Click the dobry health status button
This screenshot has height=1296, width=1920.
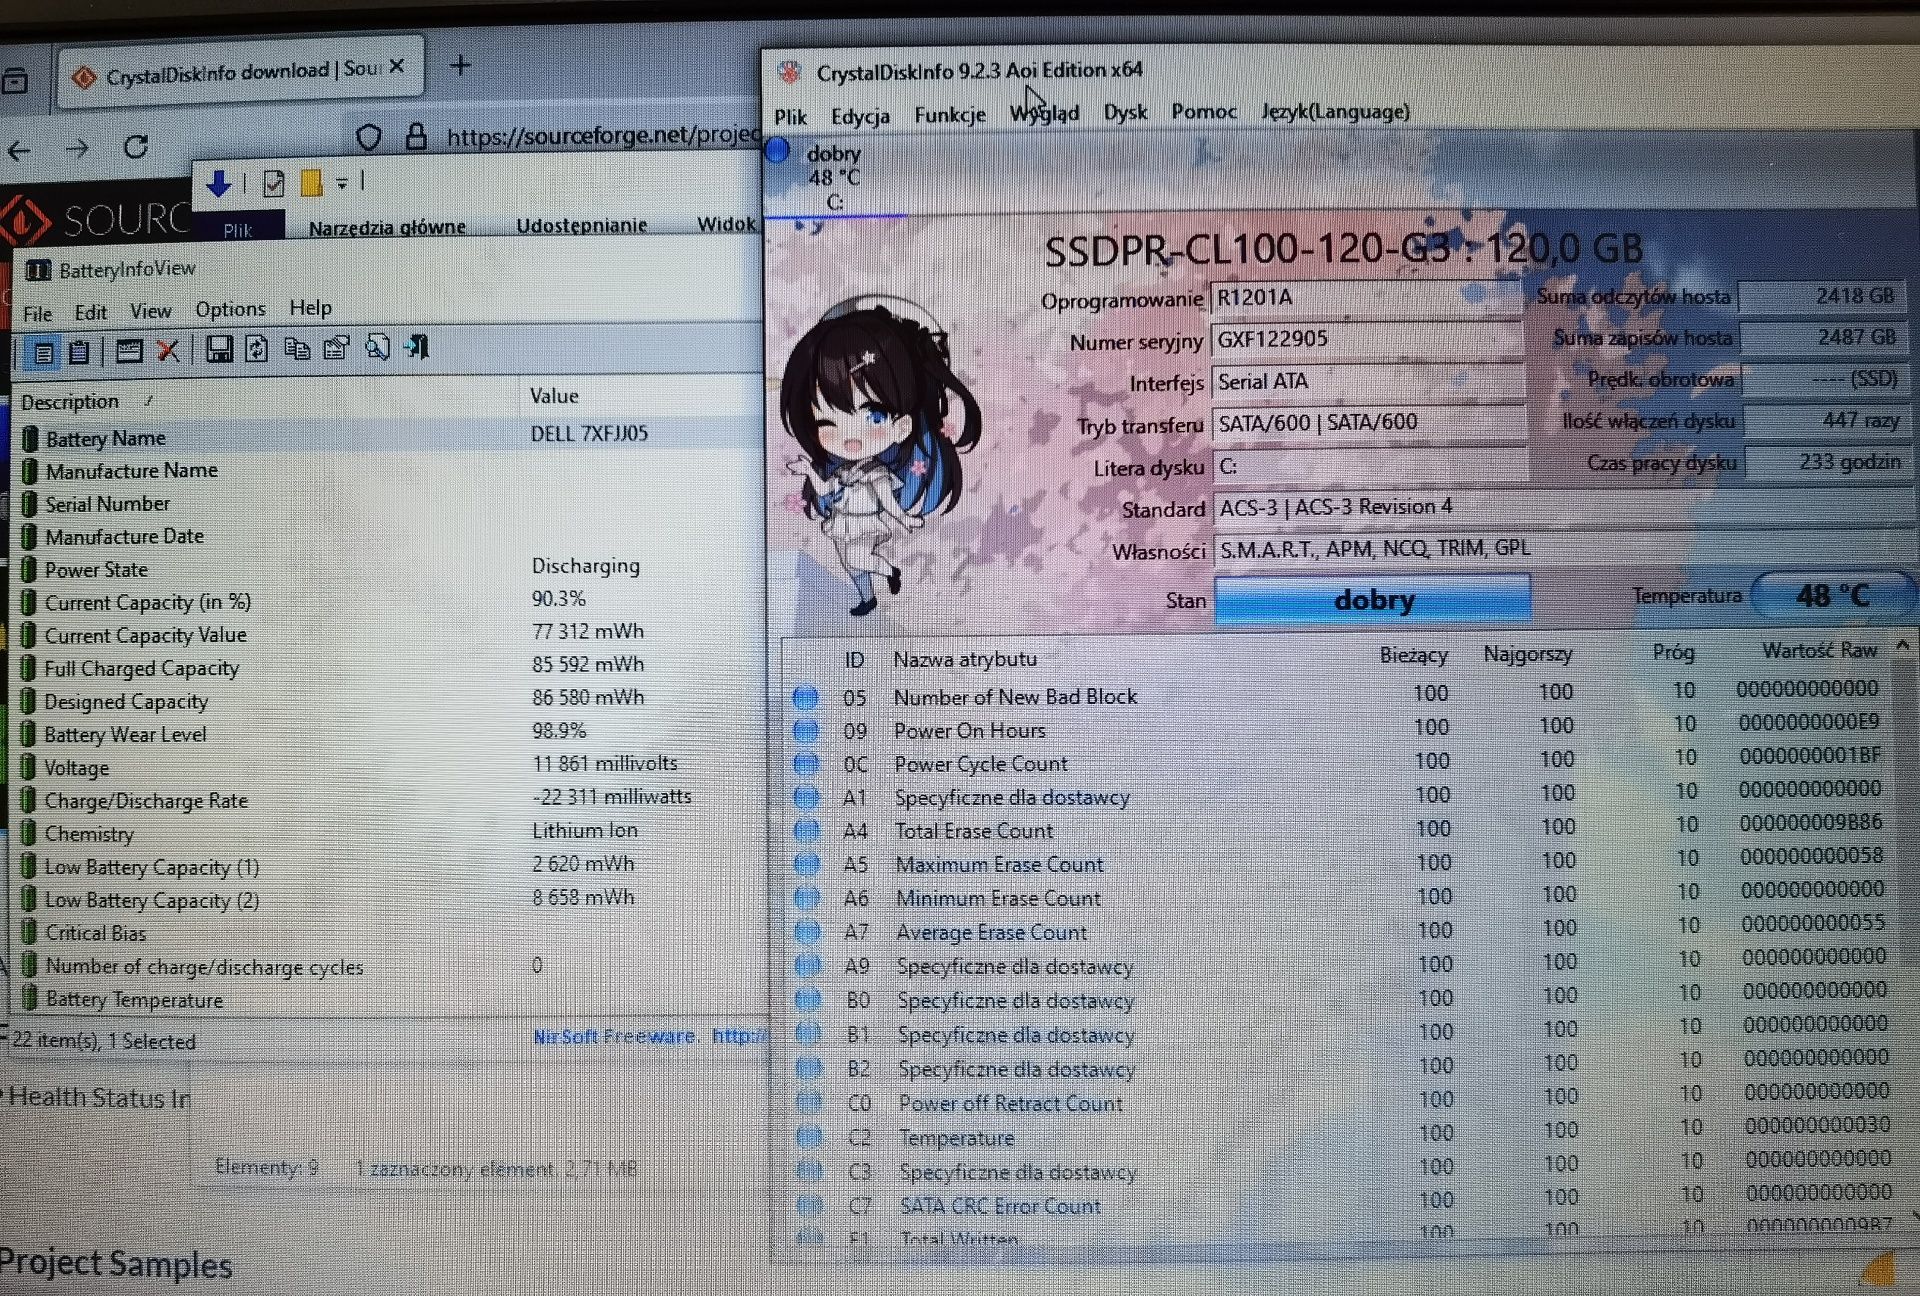point(1372,600)
